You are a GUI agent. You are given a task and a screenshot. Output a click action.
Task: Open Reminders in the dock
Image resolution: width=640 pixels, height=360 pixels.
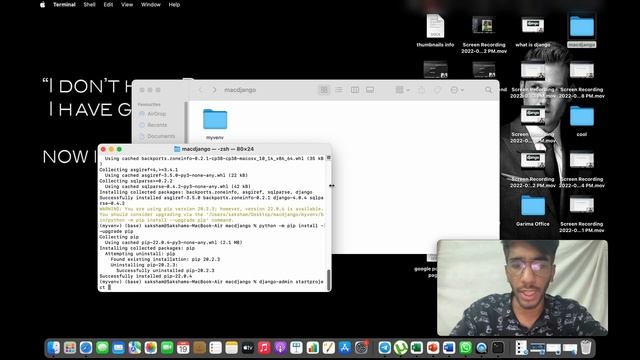coord(215,348)
